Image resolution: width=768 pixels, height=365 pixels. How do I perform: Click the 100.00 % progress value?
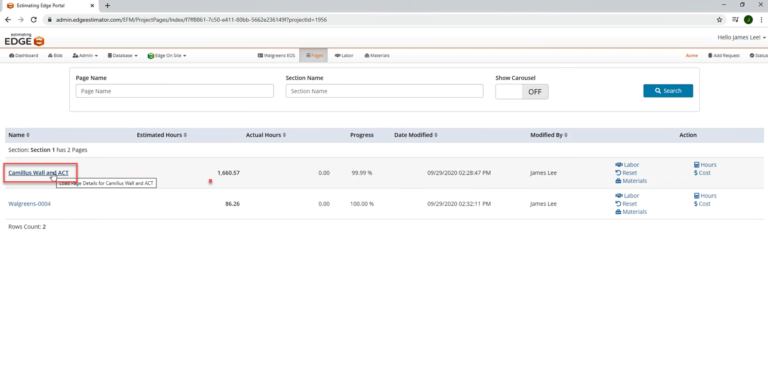pyautogui.click(x=362, y=204)
